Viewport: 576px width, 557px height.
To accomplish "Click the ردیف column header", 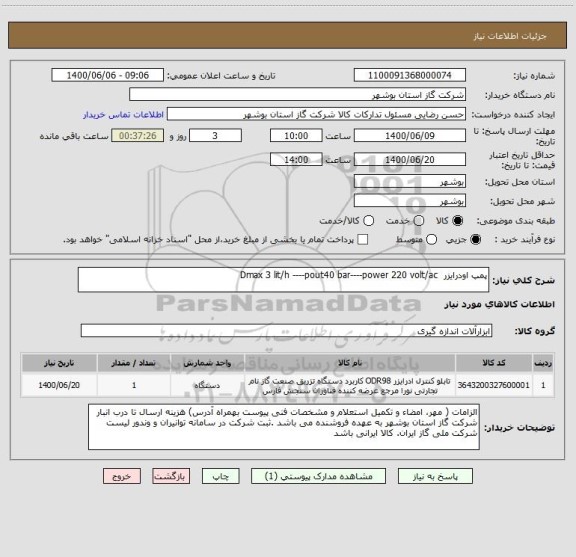I will (543, 363).
